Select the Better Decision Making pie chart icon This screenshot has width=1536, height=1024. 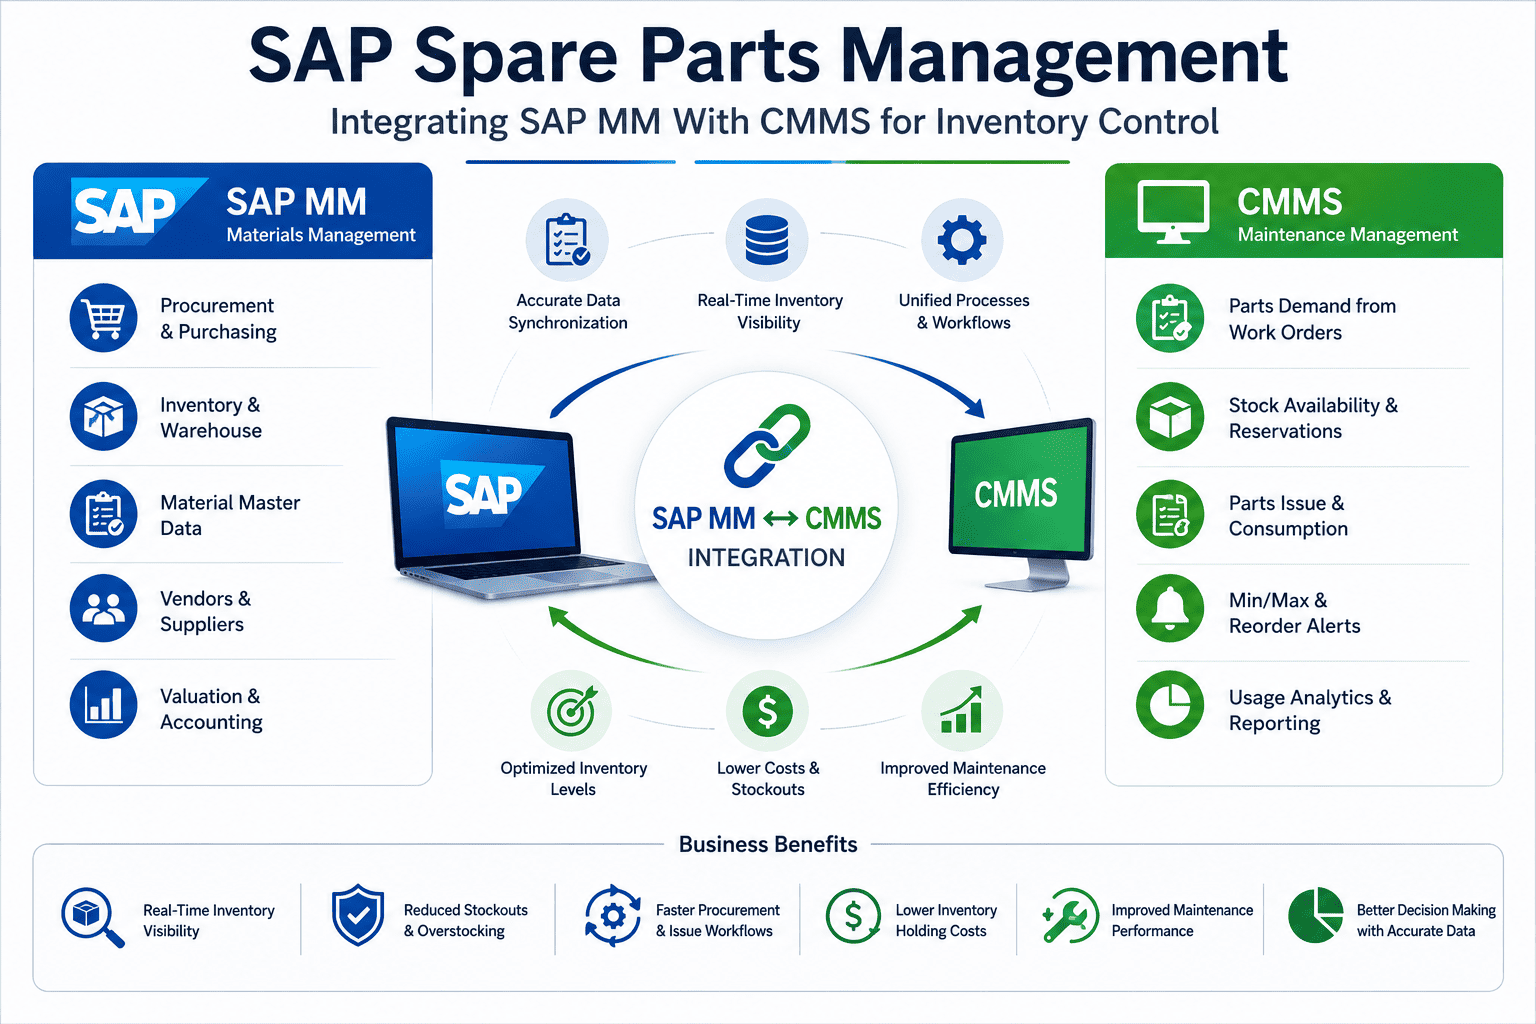click(1315, 916)
